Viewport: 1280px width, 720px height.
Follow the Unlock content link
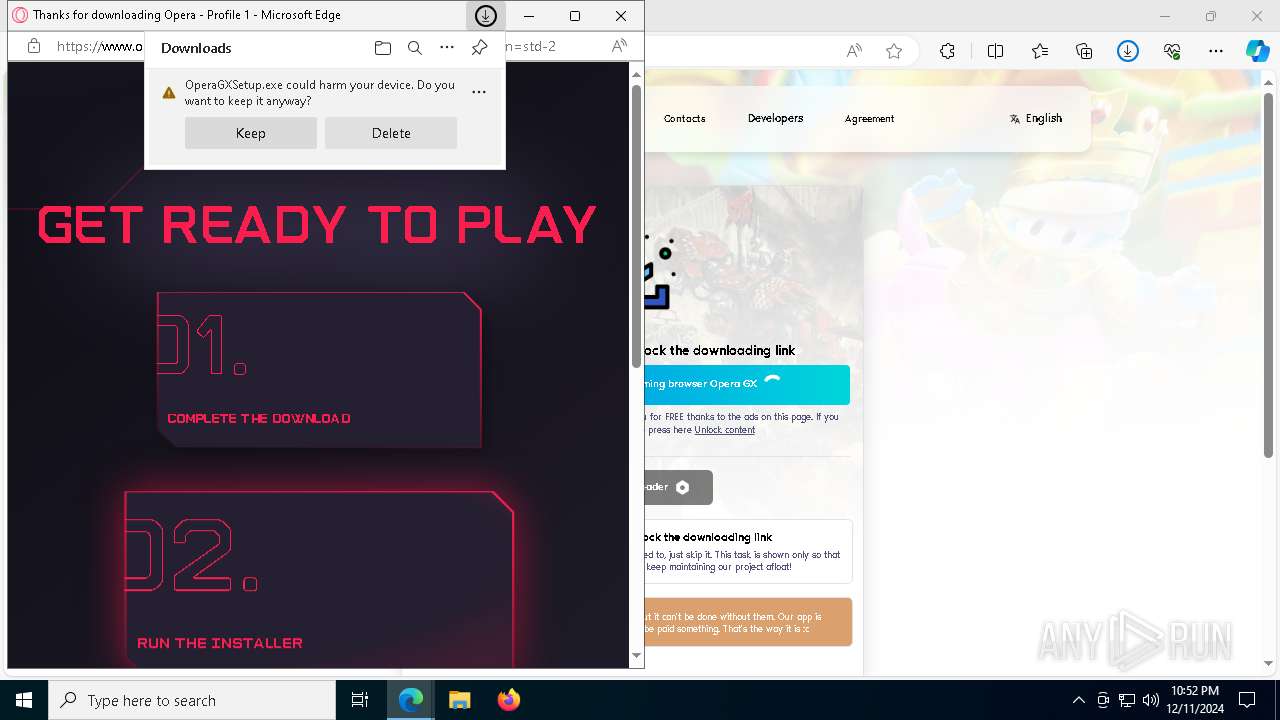(x=725, y=430)
